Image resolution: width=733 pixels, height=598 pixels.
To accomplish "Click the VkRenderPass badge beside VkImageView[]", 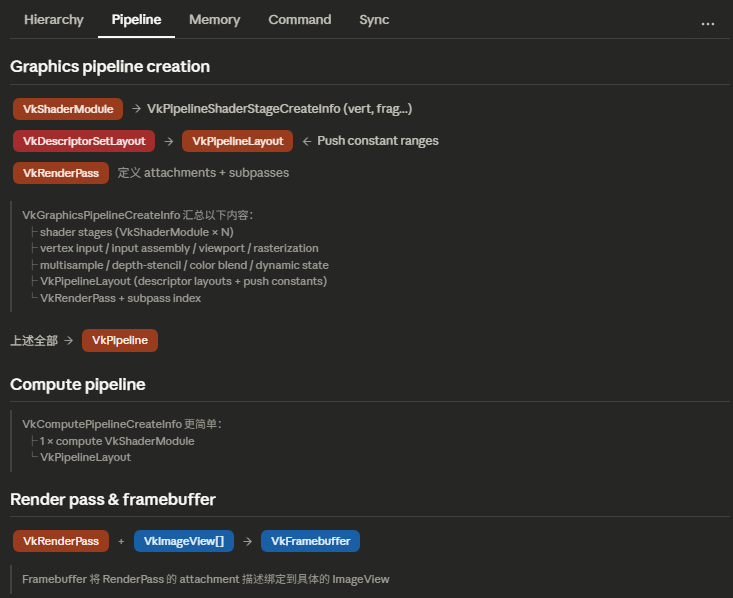I will 61,541.
